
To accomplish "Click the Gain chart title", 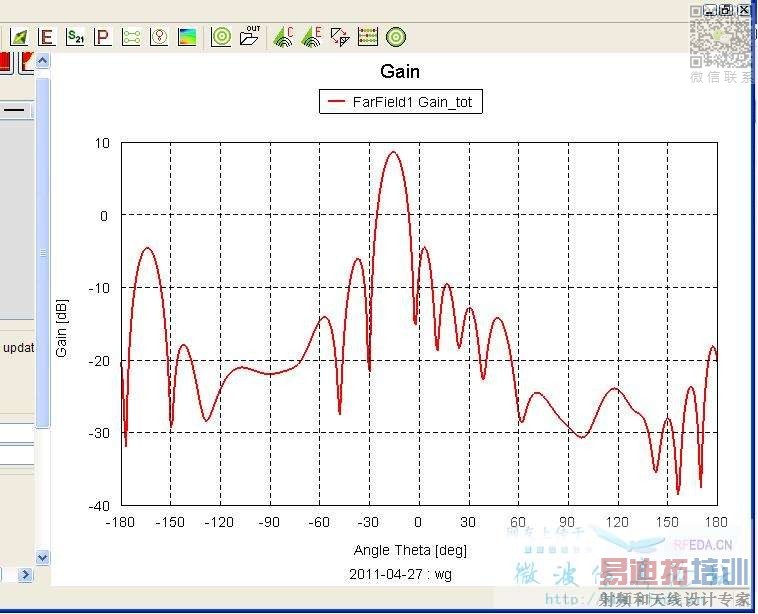I will 400,72.
